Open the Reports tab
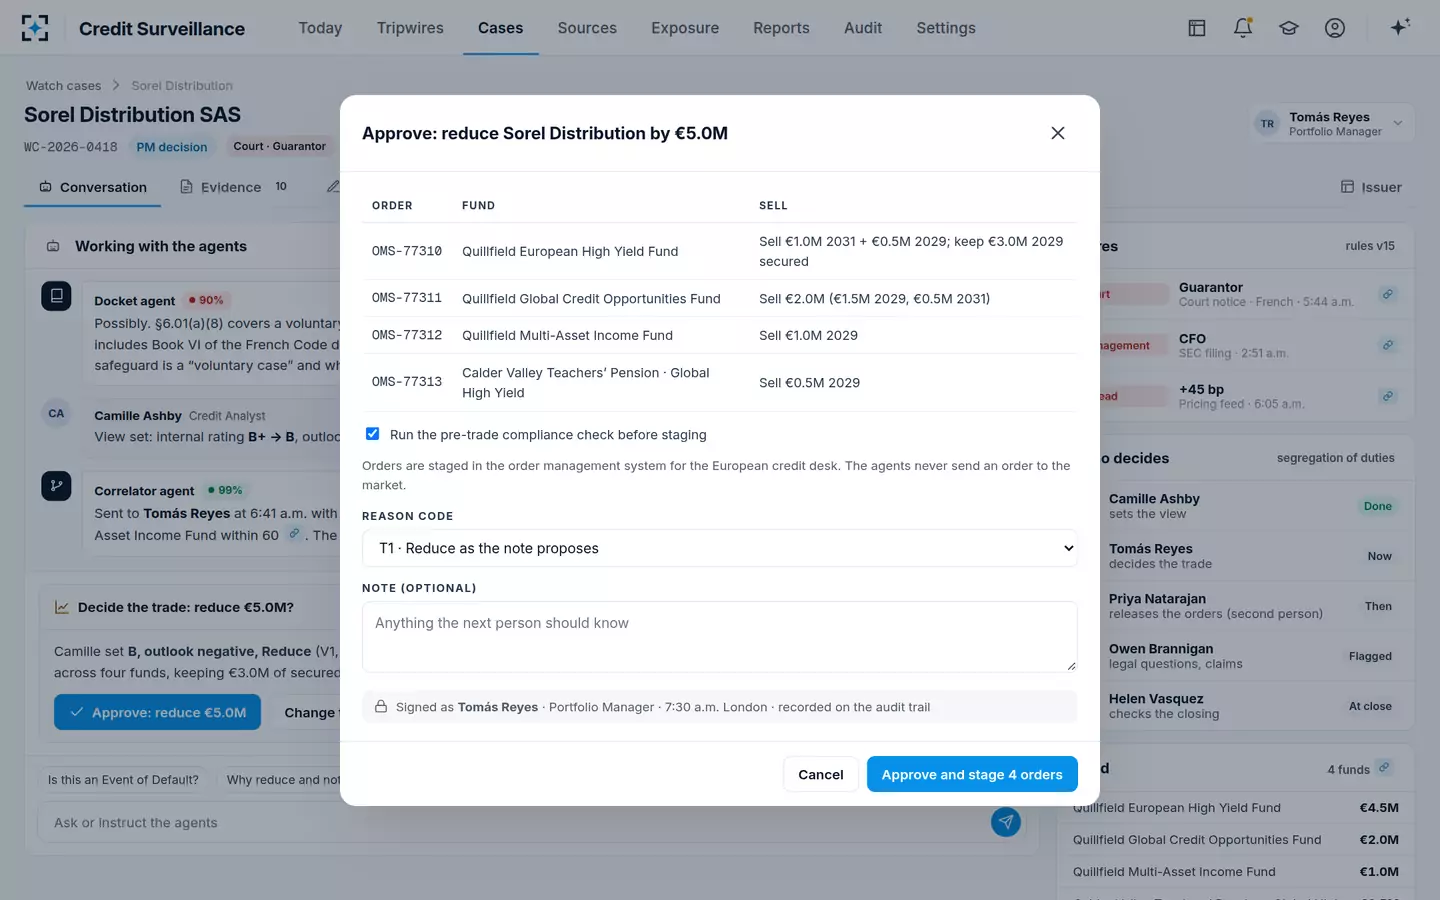The height and width of the screenshot is (900, 1440). (781, 28)
